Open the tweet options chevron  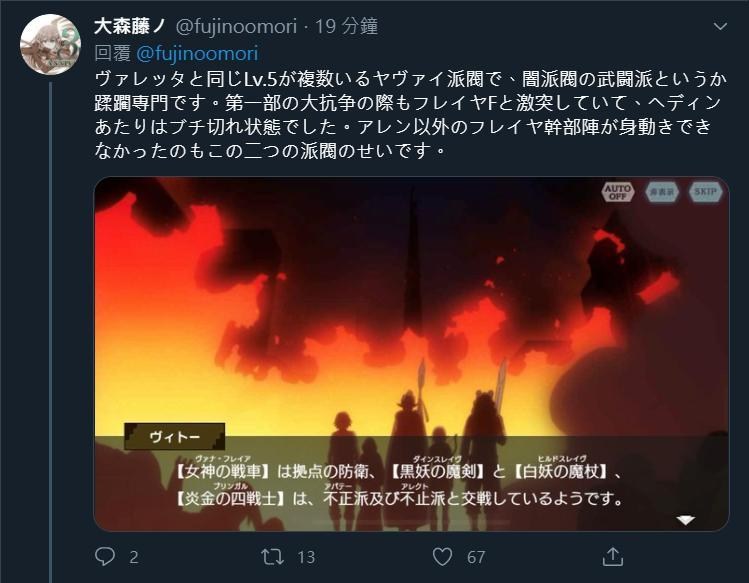[x=720, y=26]
